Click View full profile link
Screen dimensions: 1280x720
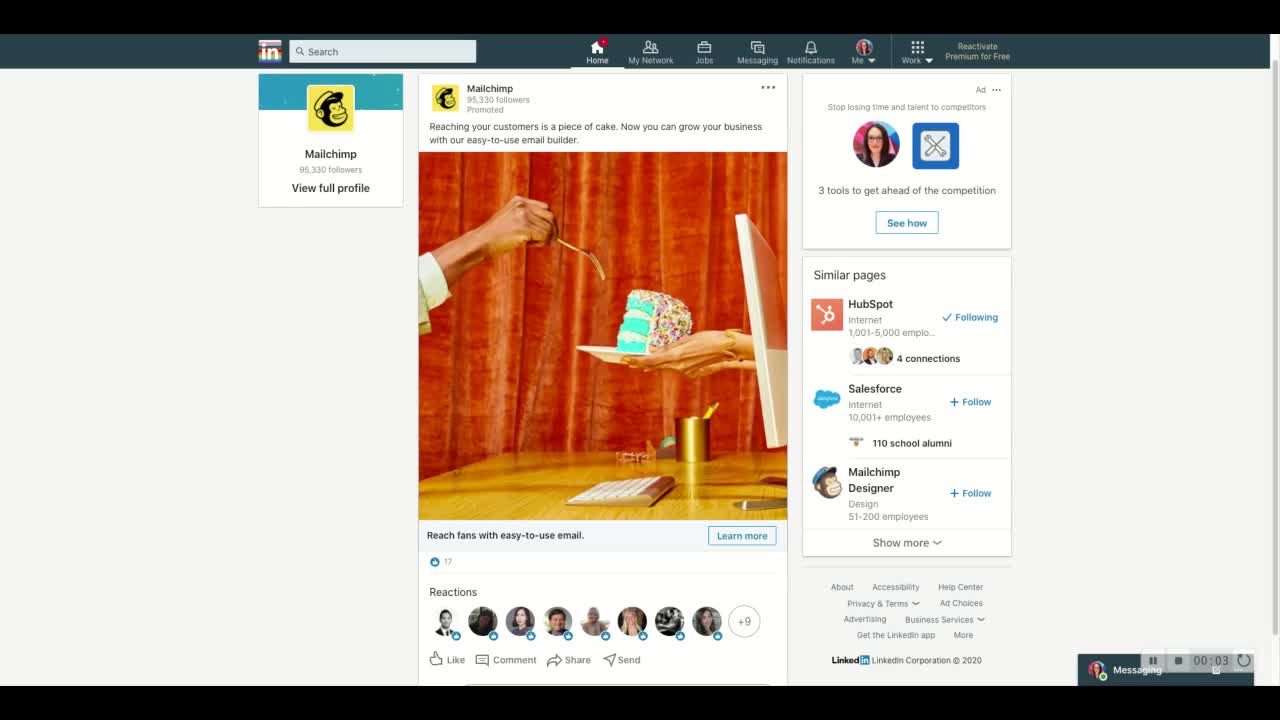pyautogui.click(x=331, y=188)
